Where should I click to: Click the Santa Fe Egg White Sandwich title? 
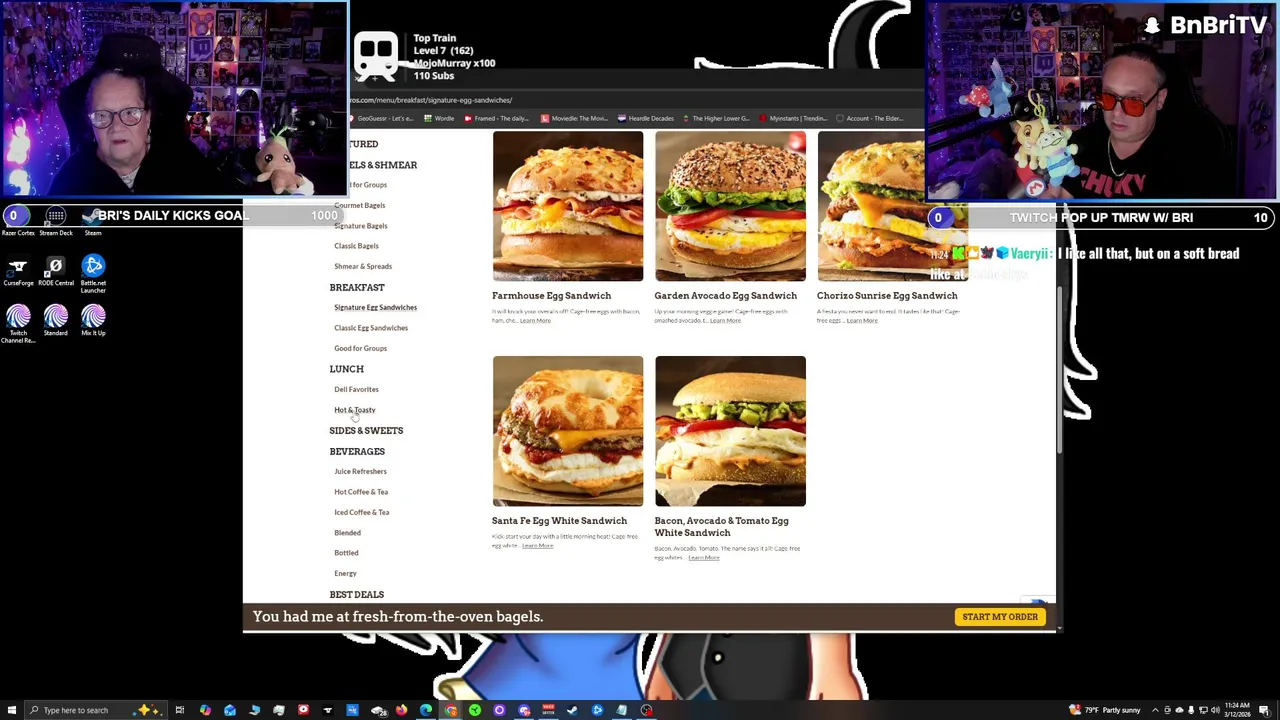point(559,521)
